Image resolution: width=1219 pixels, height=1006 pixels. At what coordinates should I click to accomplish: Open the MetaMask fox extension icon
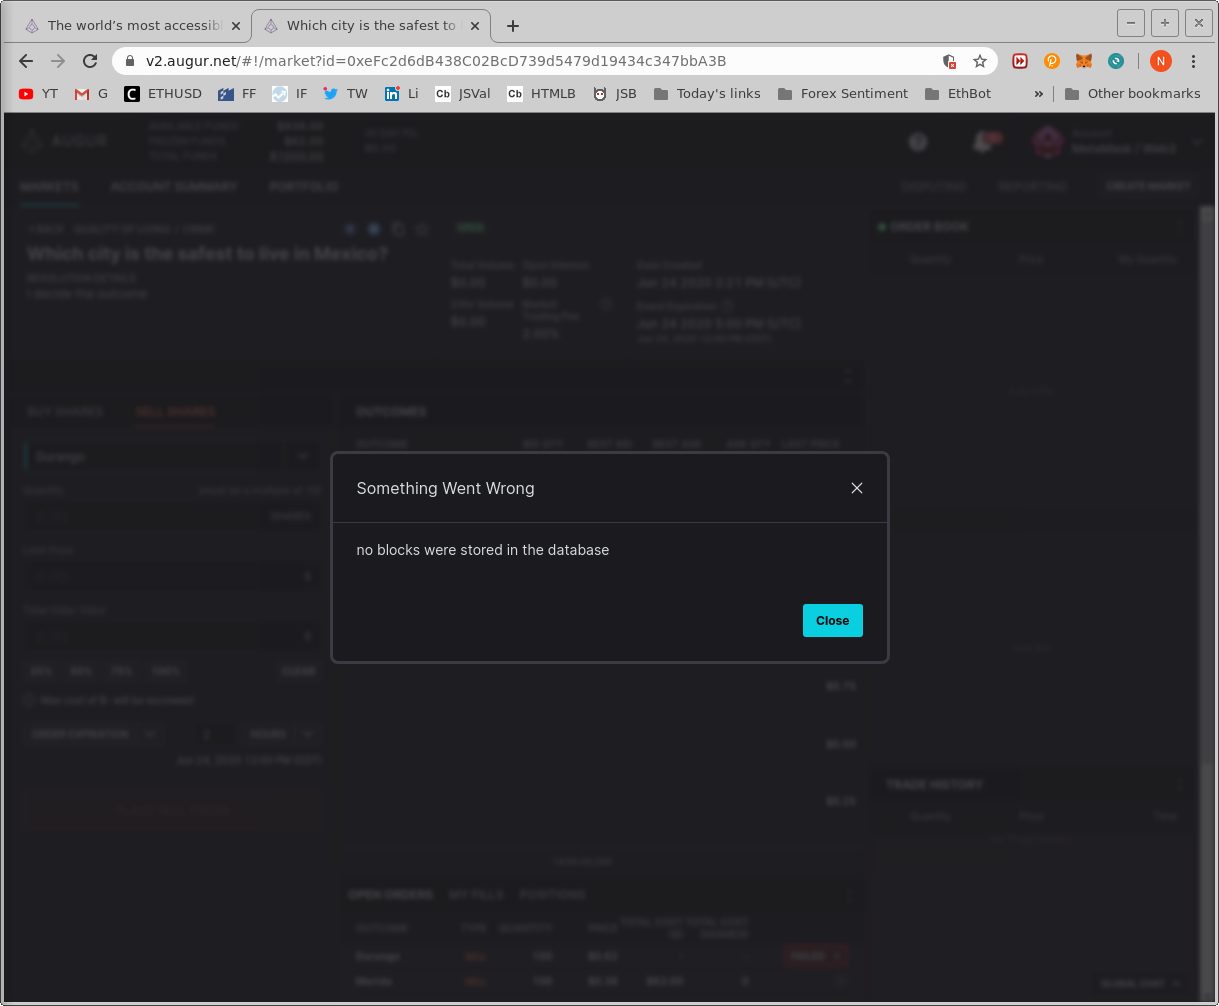point(1084,61)
